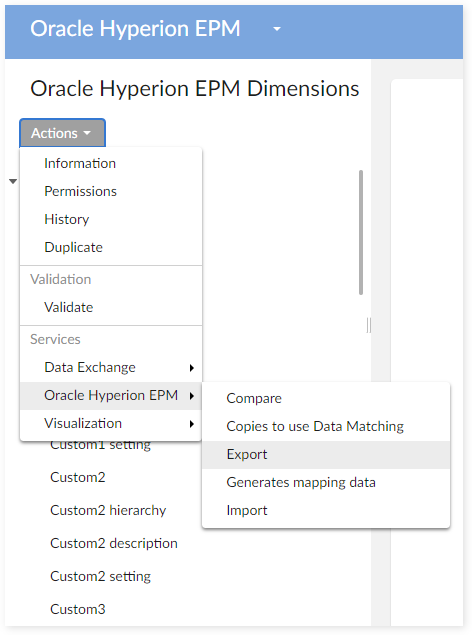Click the Actions dropdown button
The image size is (472, 635).
[x=62, y=133]
